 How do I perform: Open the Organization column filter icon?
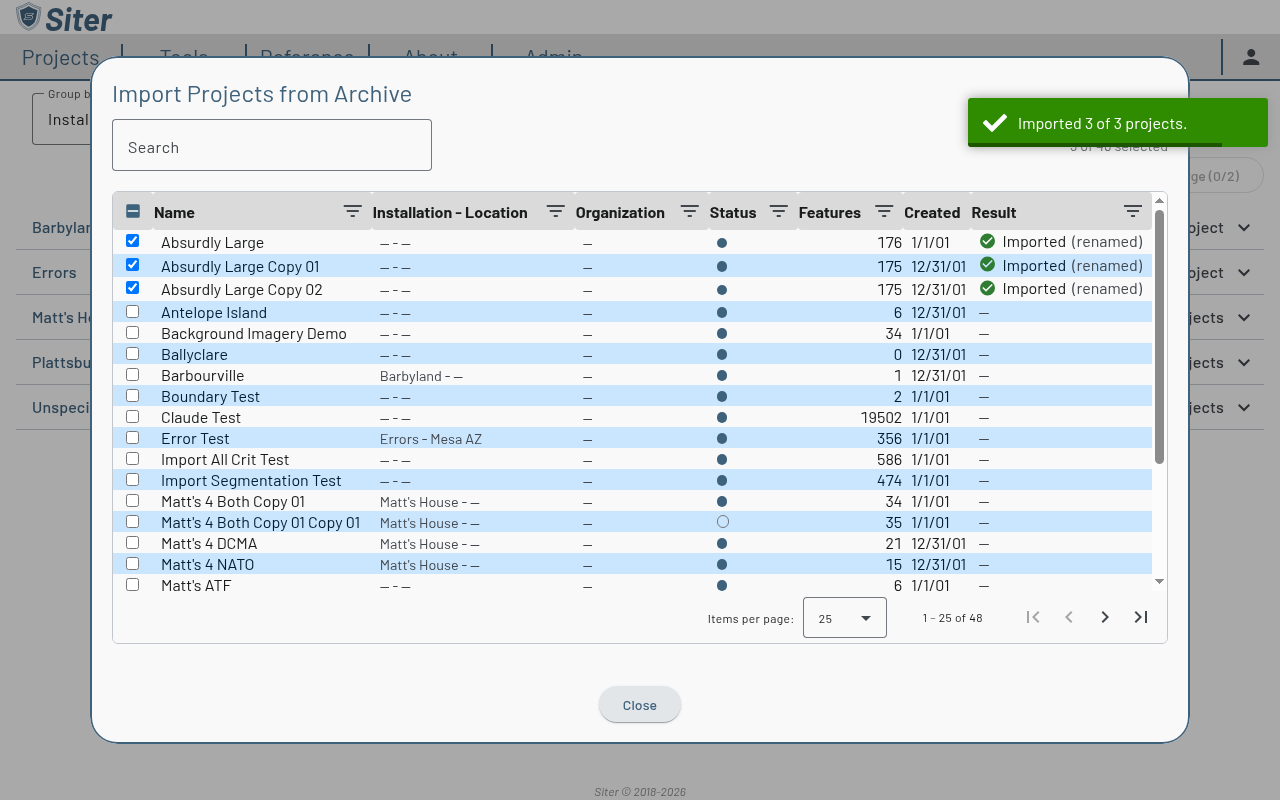click(690, 212)
